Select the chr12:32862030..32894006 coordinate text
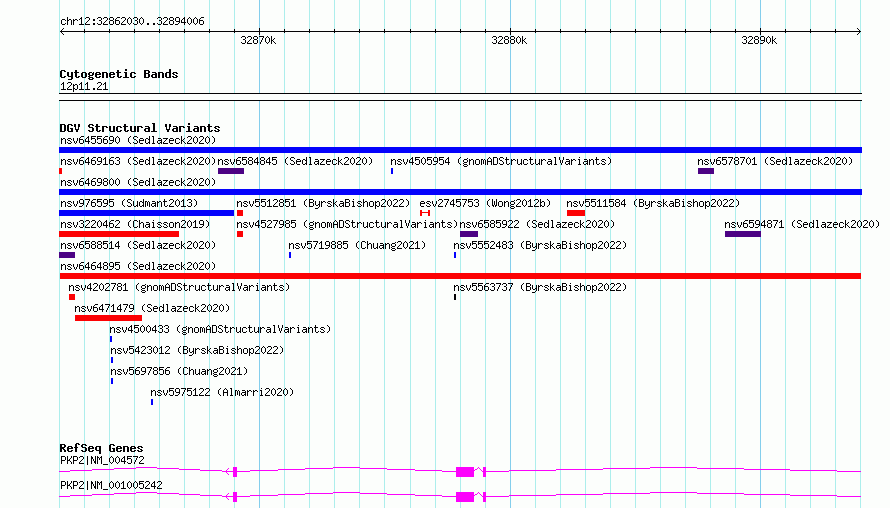 (x=132, y=21)
